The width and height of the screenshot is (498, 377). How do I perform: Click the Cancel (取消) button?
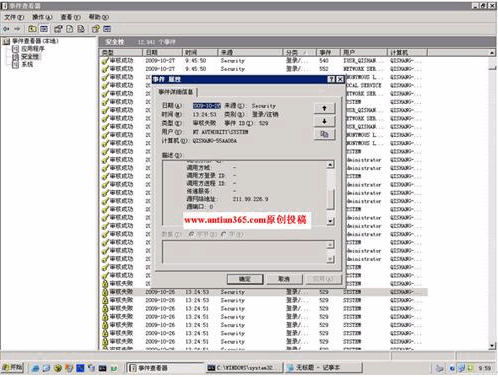(x=284, y=279)
